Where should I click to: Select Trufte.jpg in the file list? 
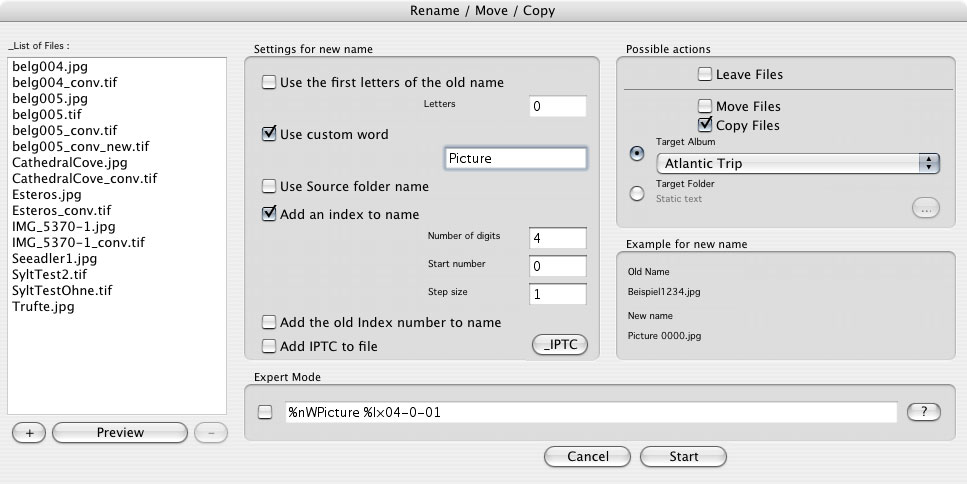[x=43, y=306]
